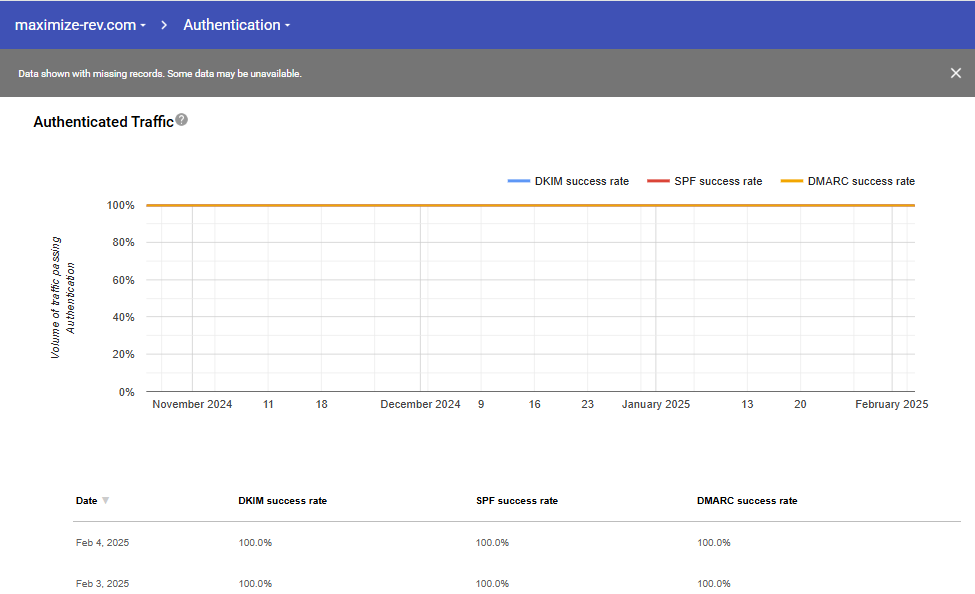Select the DMARC success rate table column header
The image size is (975, 594).
click(746, 501)
